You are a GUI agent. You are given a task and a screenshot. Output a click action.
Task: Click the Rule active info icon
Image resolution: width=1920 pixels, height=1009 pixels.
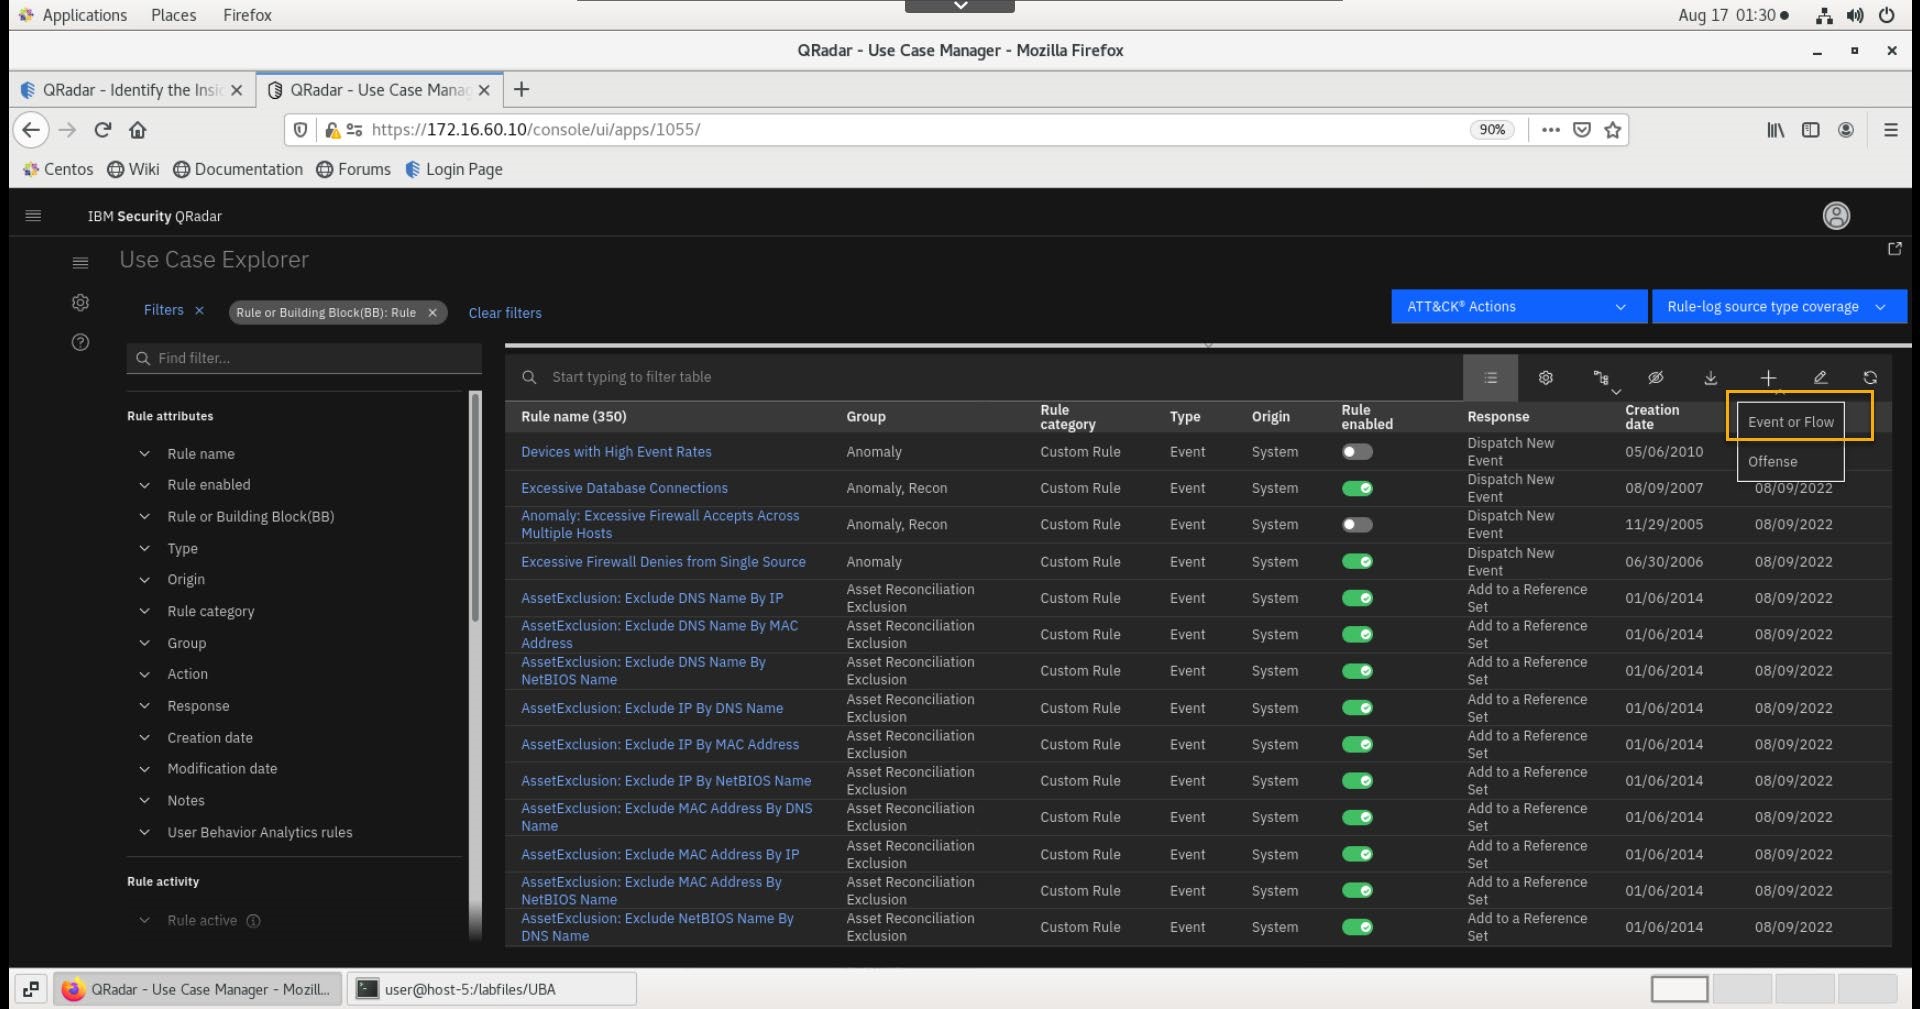click(x=254, y=921)
